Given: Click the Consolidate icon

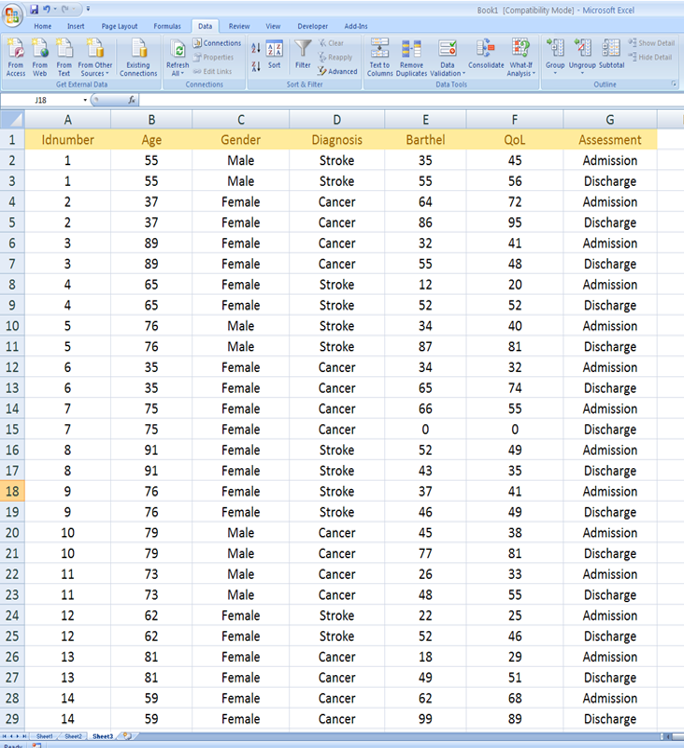Looking at the screenshot, I should click(x=486, y=54).
